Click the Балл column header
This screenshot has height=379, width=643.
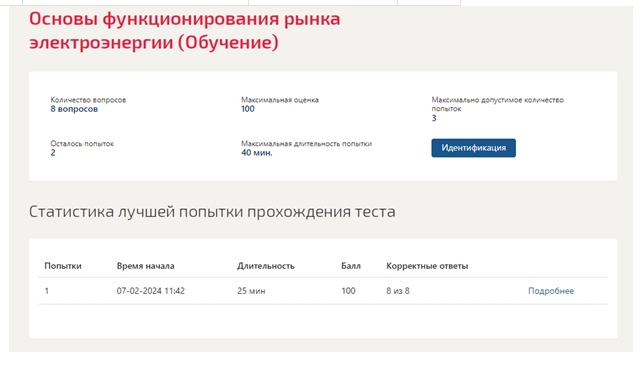[x=351, y=266]
